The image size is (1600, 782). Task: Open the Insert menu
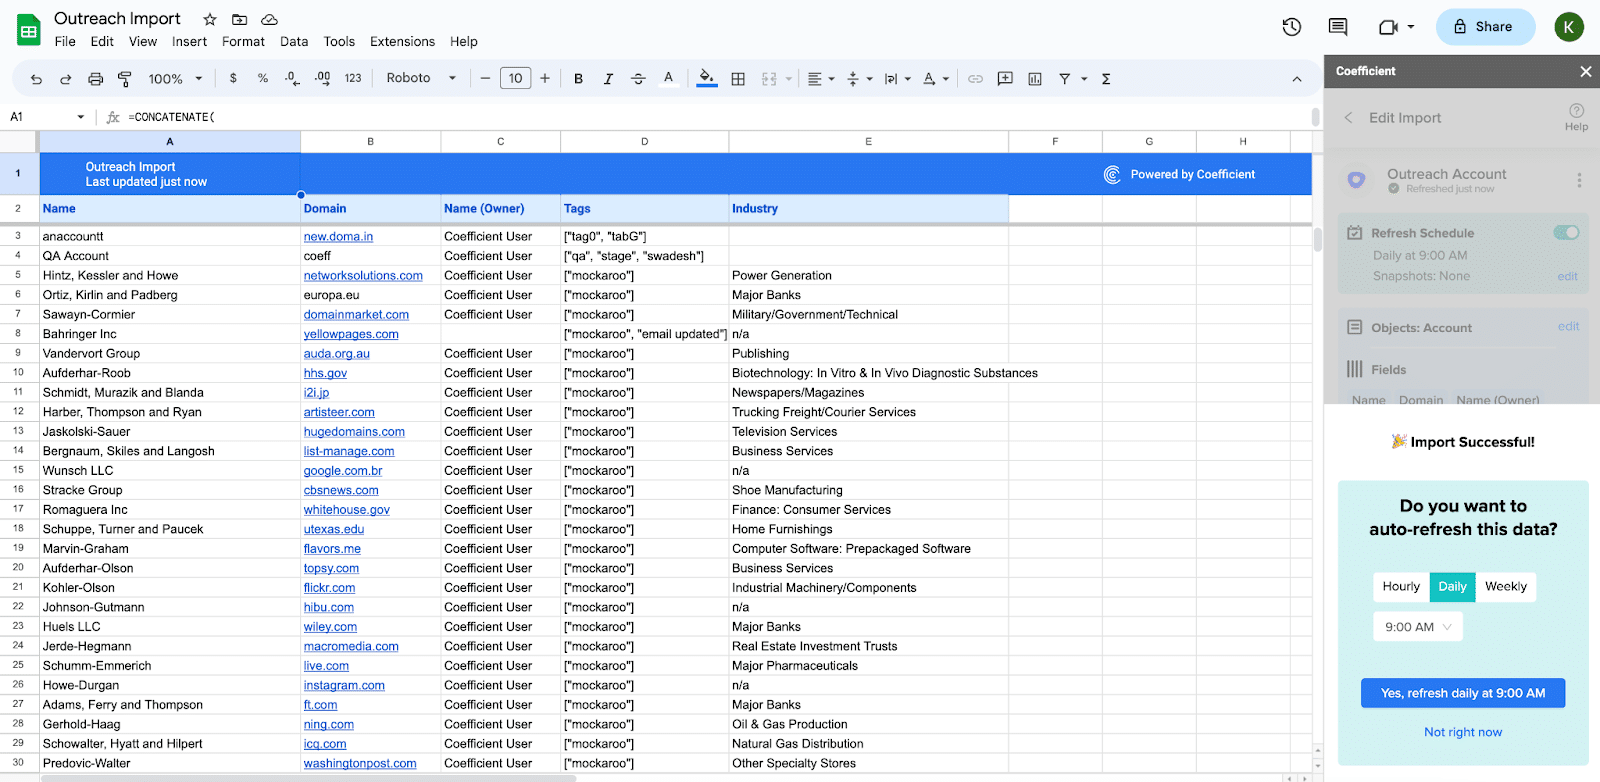pos(189,42)
